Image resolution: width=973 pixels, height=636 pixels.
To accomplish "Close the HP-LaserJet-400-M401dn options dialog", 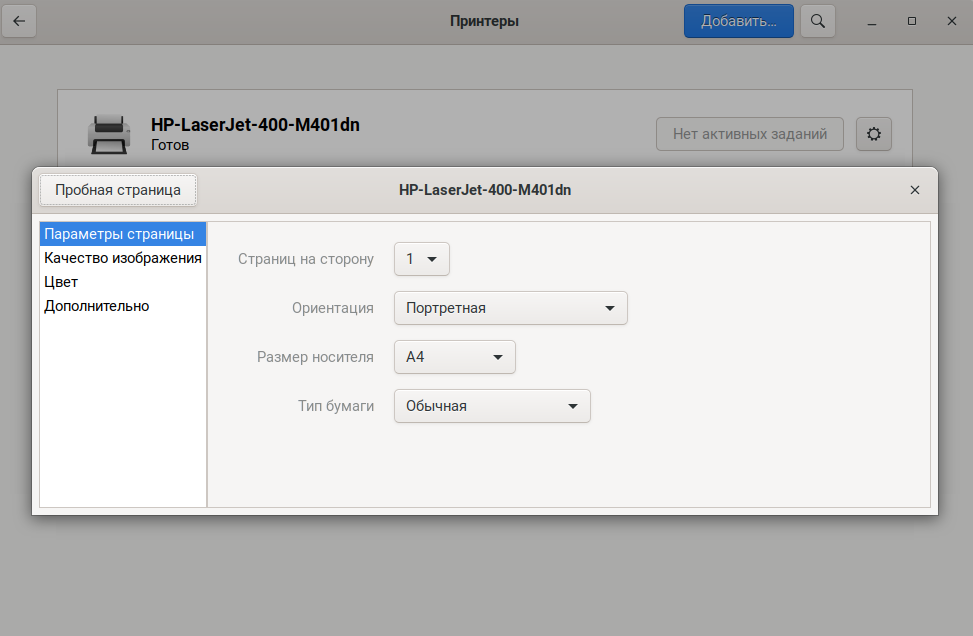I will coord(914,190).
